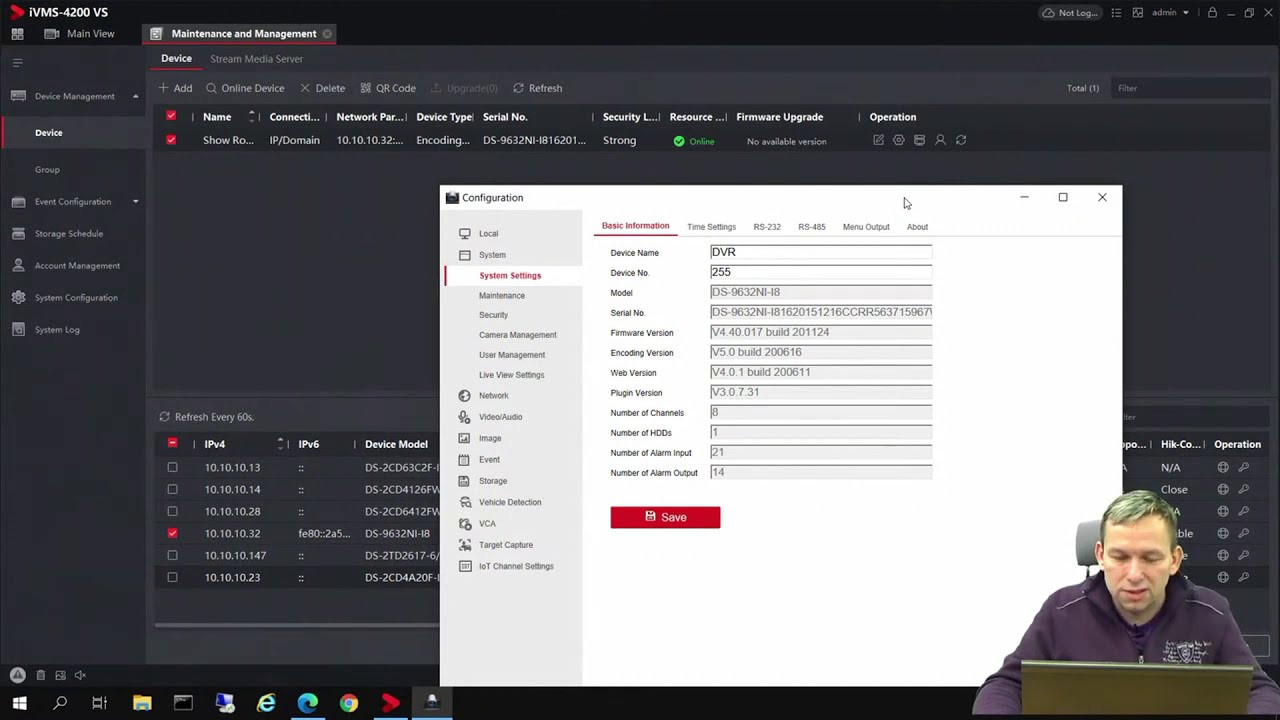Close the Maintenance and Management tab

[x=327, y=34]
